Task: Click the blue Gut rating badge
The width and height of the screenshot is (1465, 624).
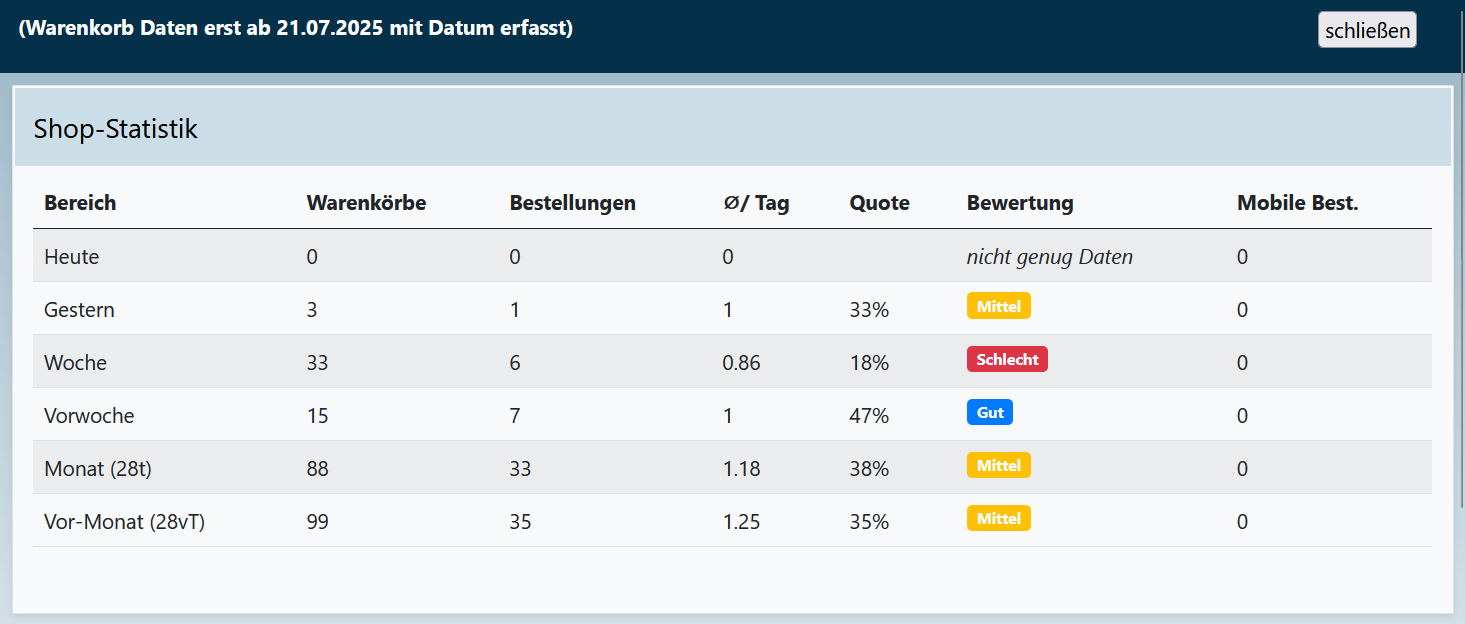Action: [x=989, y=412]
